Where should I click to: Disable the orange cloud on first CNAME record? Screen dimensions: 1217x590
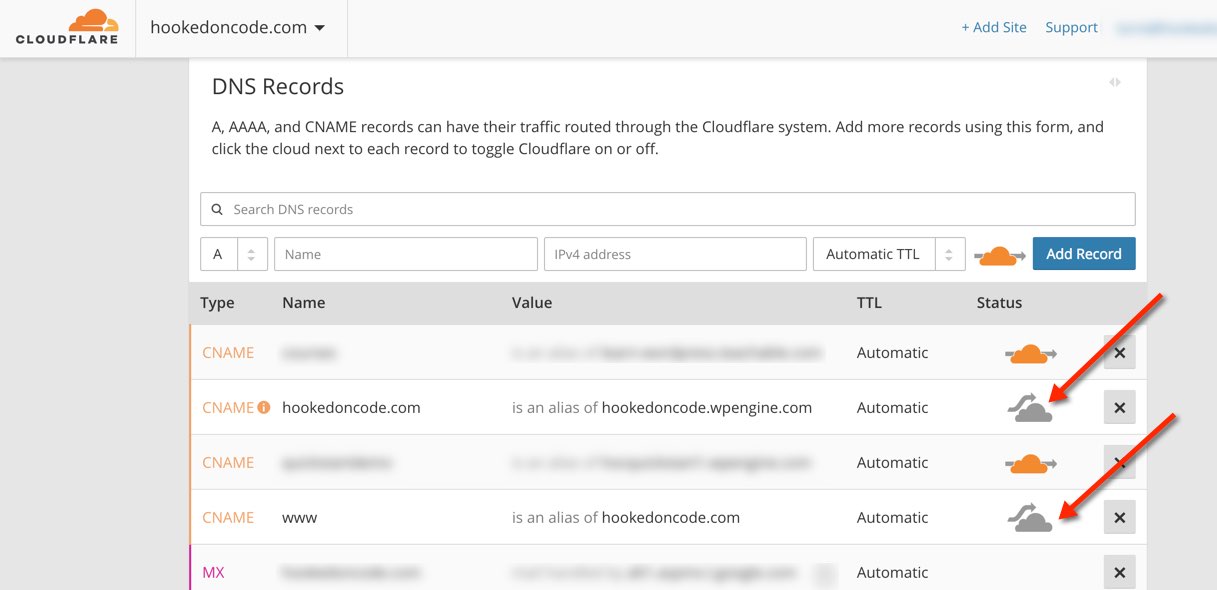1030,353
